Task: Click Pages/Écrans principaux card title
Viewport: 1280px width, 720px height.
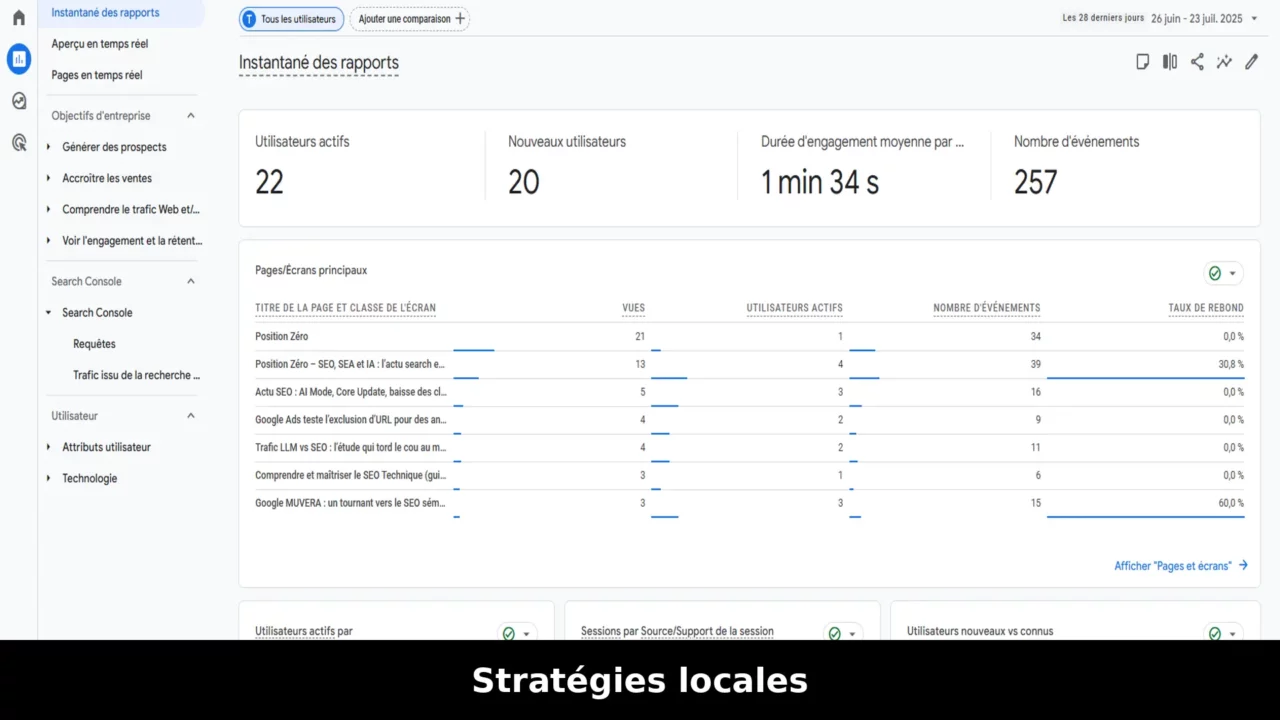Action: pos(311,270)
